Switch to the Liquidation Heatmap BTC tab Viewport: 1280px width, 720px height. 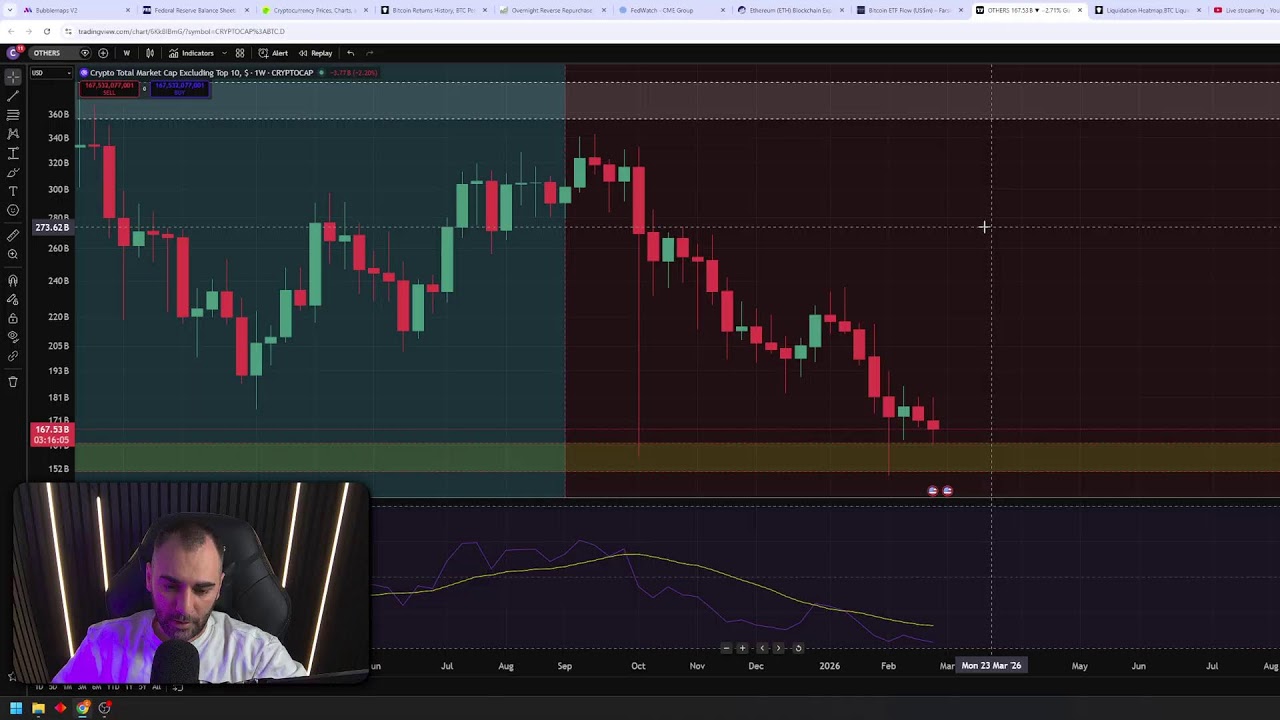pos(1146,10)
